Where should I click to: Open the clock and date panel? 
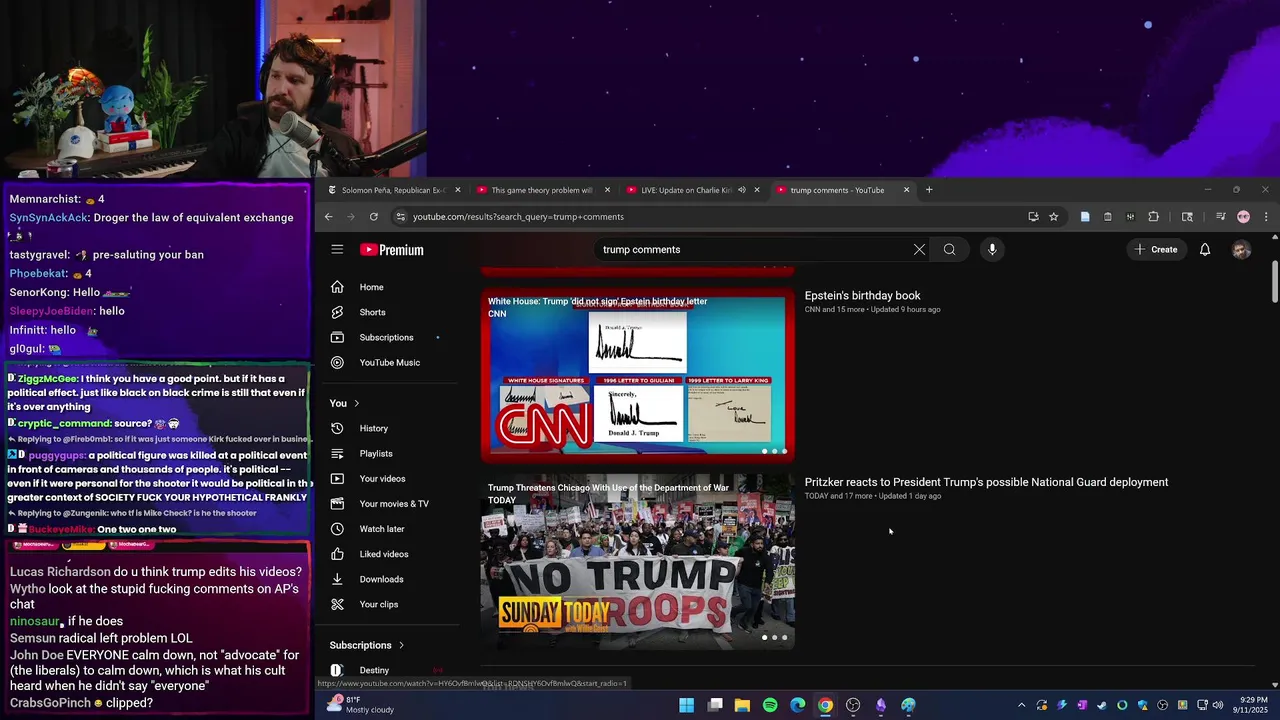(1253, 705)
